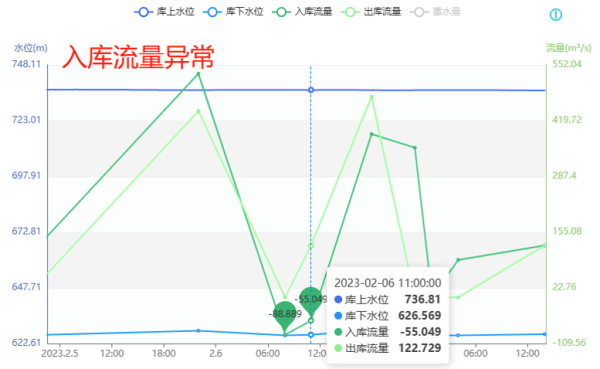The height and width of the screenshot is (369, 600).
Task: Click the 552.04 right axis value
Action: click(567, 64)
